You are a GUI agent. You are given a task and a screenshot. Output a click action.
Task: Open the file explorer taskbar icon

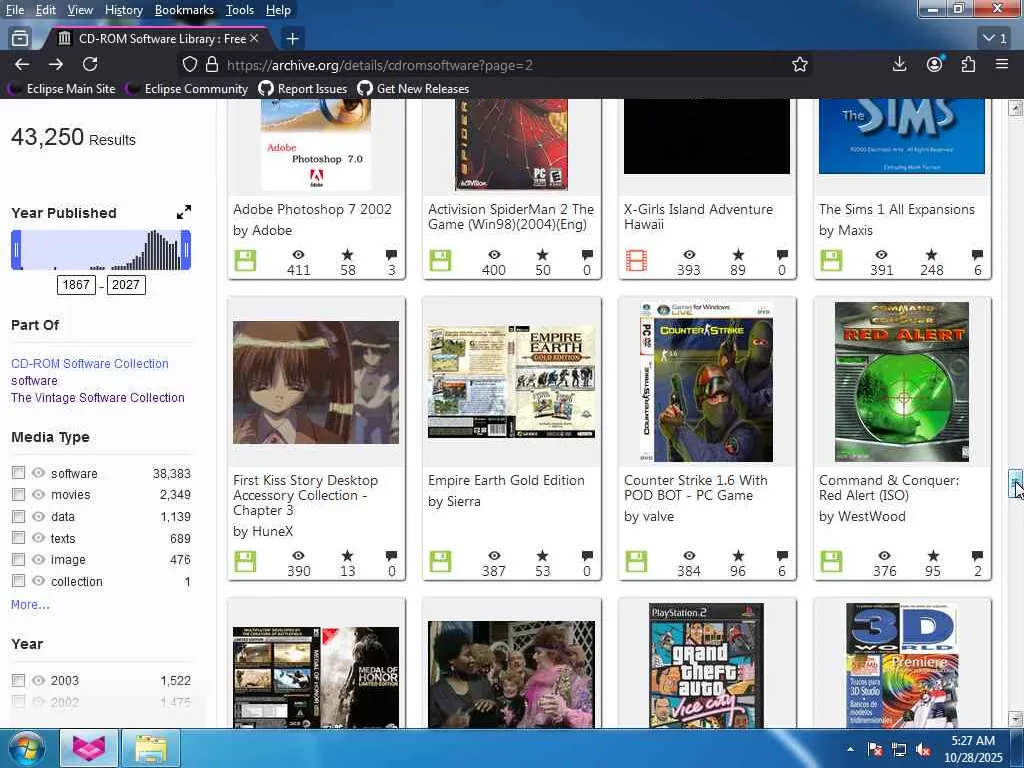[x=151, y=748]
